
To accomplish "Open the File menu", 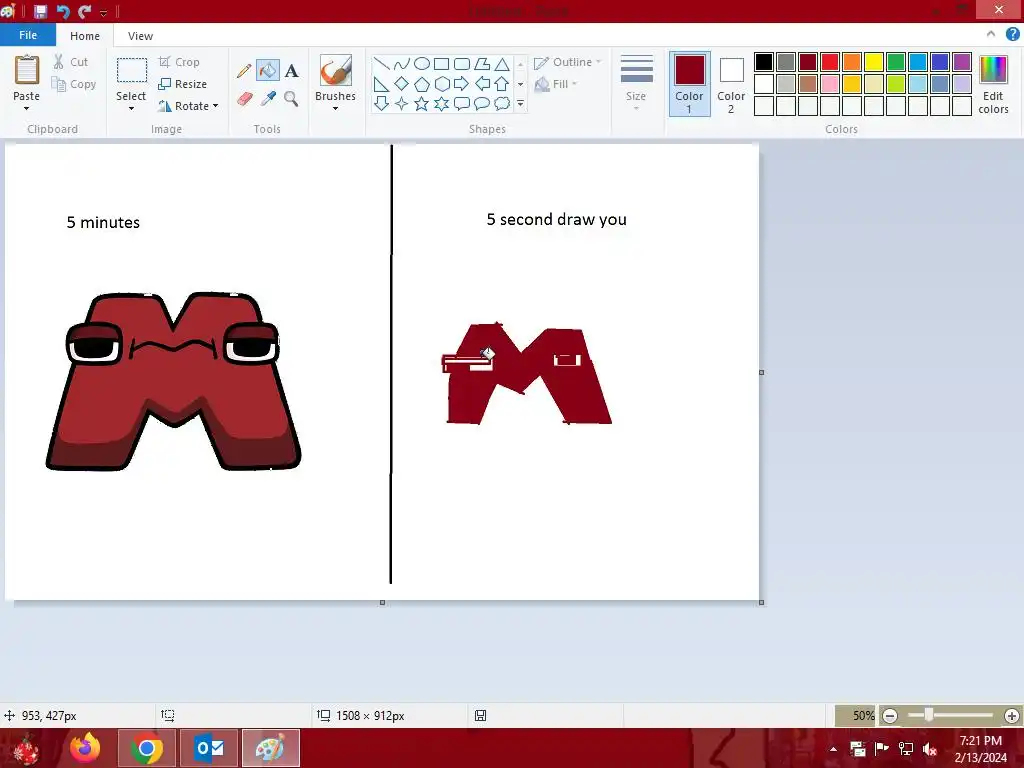I will (28, 35).
